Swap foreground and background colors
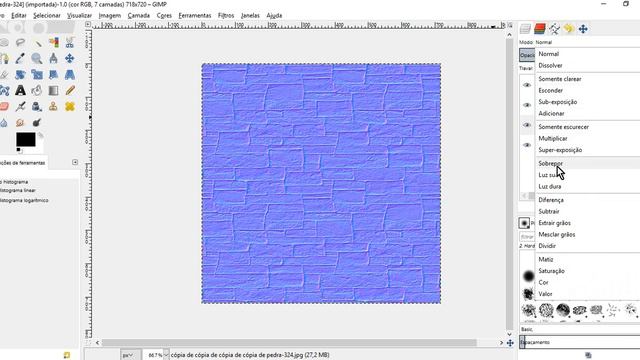Viewport: 640px width, 360px height. [40, 135]
